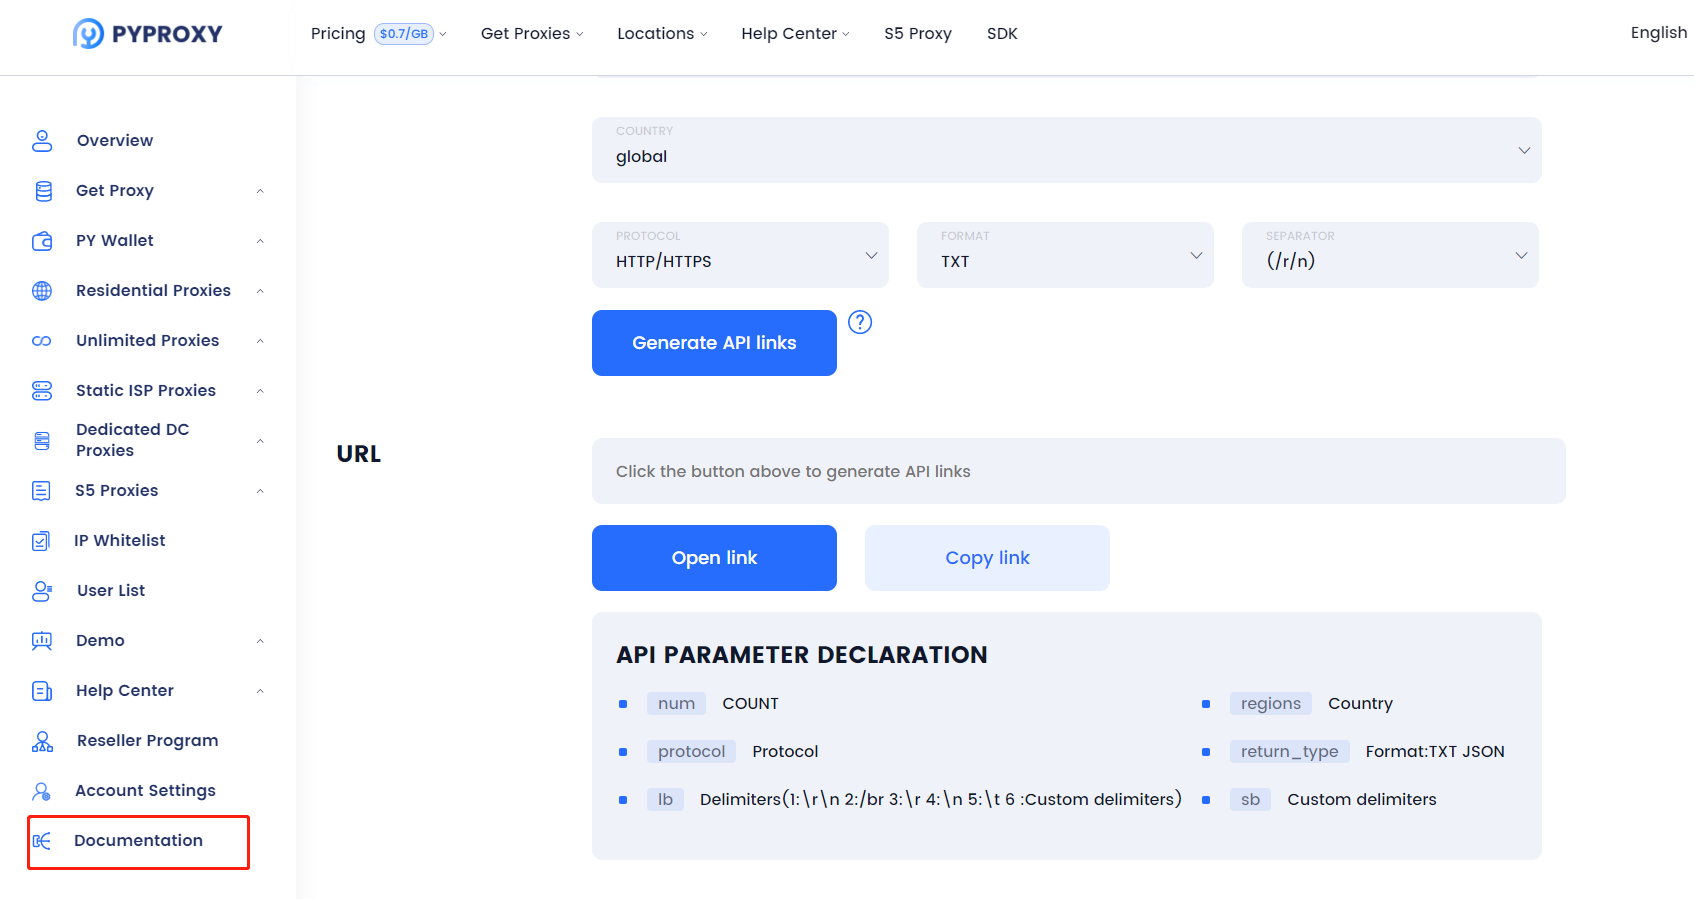Click the generated API URL field
The image size is (1694, 899).
1078,471
